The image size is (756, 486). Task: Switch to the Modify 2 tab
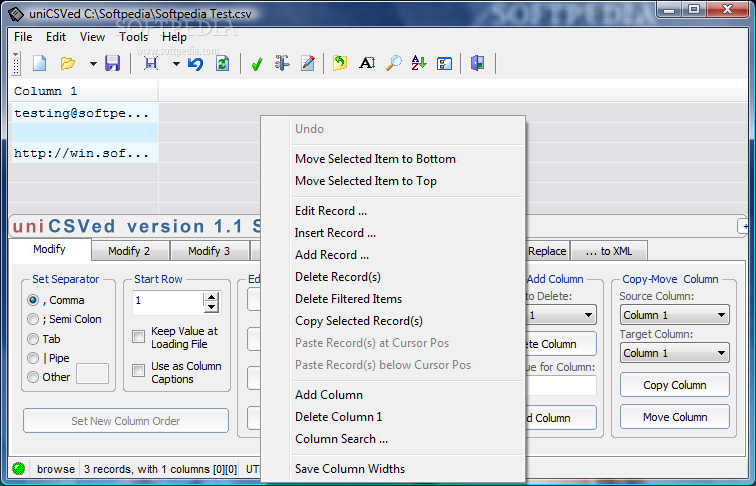tap(129, 251)
